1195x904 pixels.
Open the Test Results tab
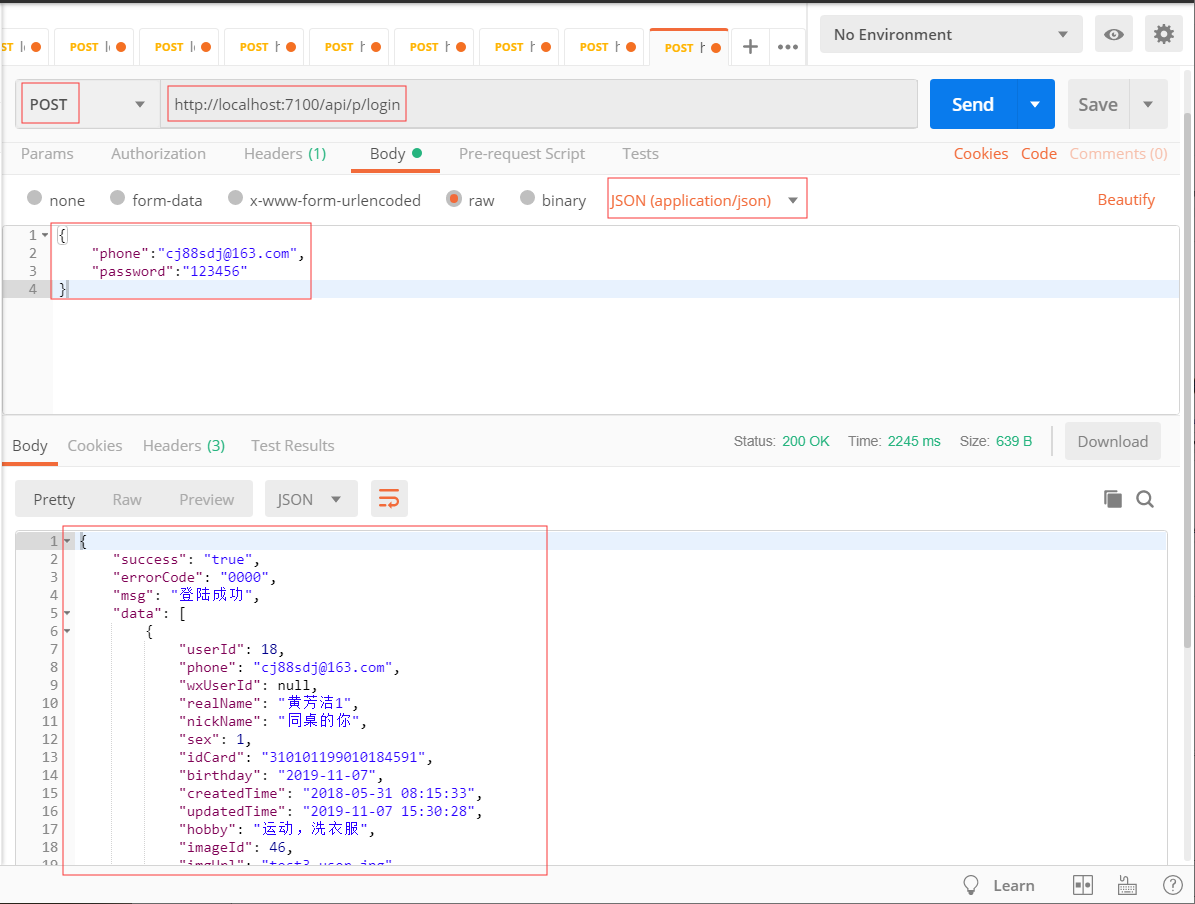pos(293,445)
